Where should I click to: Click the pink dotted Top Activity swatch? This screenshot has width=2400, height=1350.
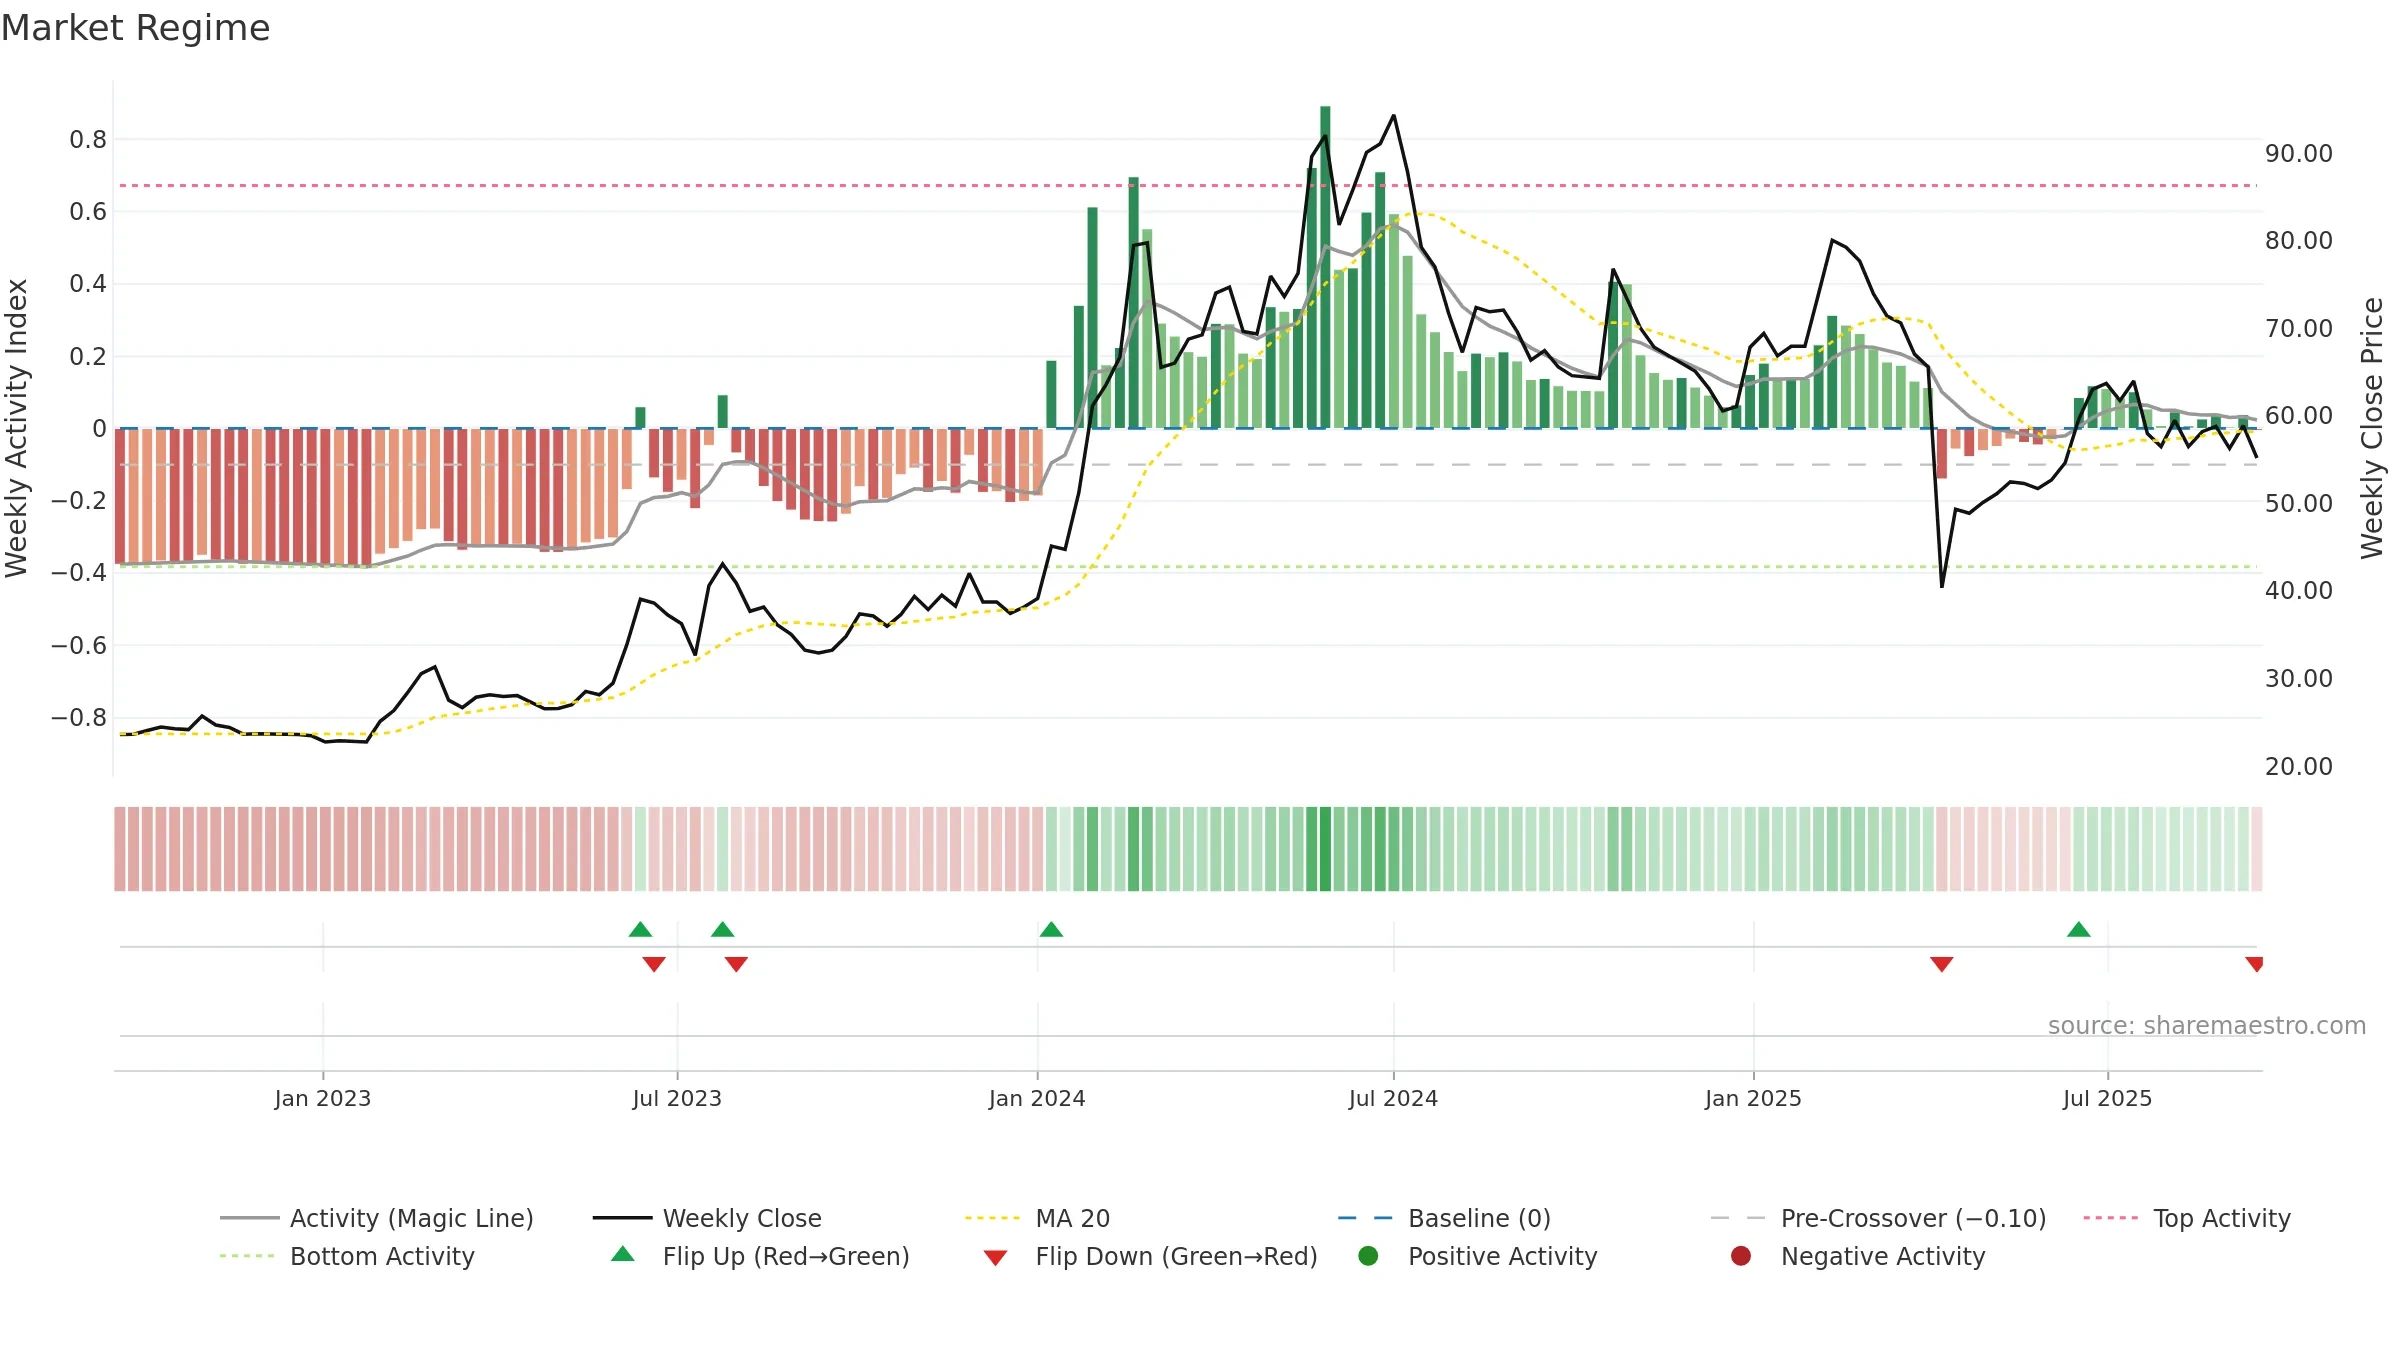tap(2111, 1218)
